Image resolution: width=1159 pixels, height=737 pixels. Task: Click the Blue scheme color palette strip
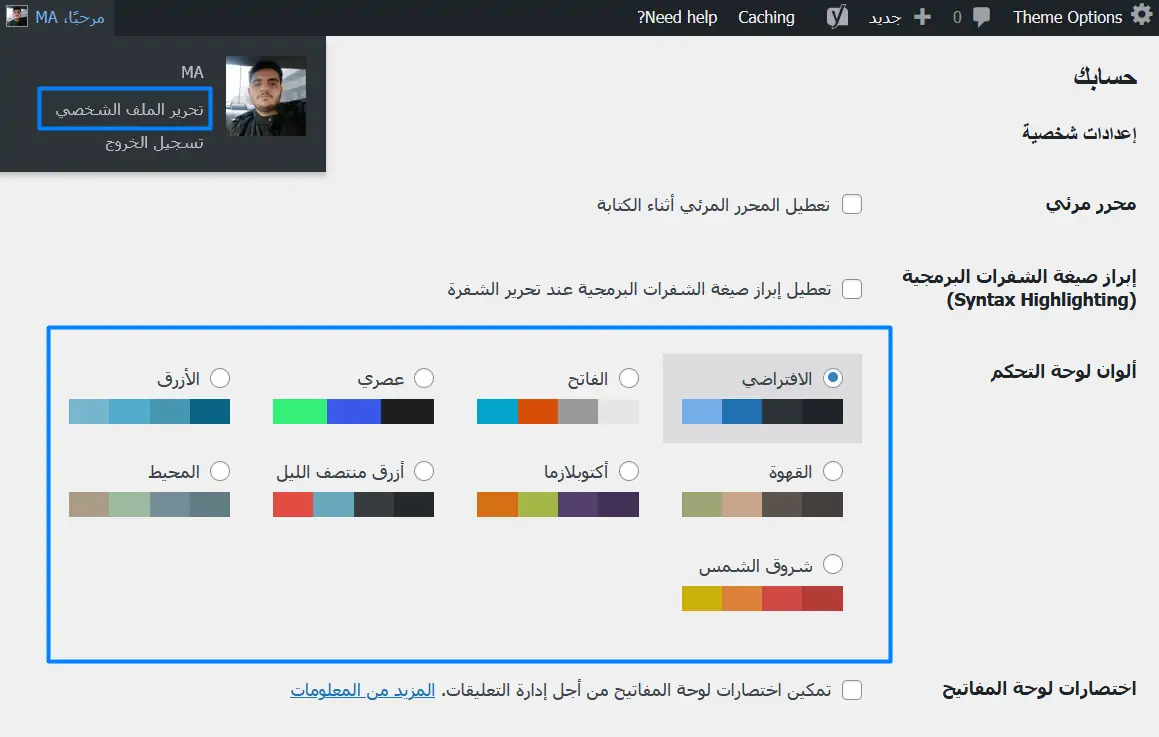(149, 411)
